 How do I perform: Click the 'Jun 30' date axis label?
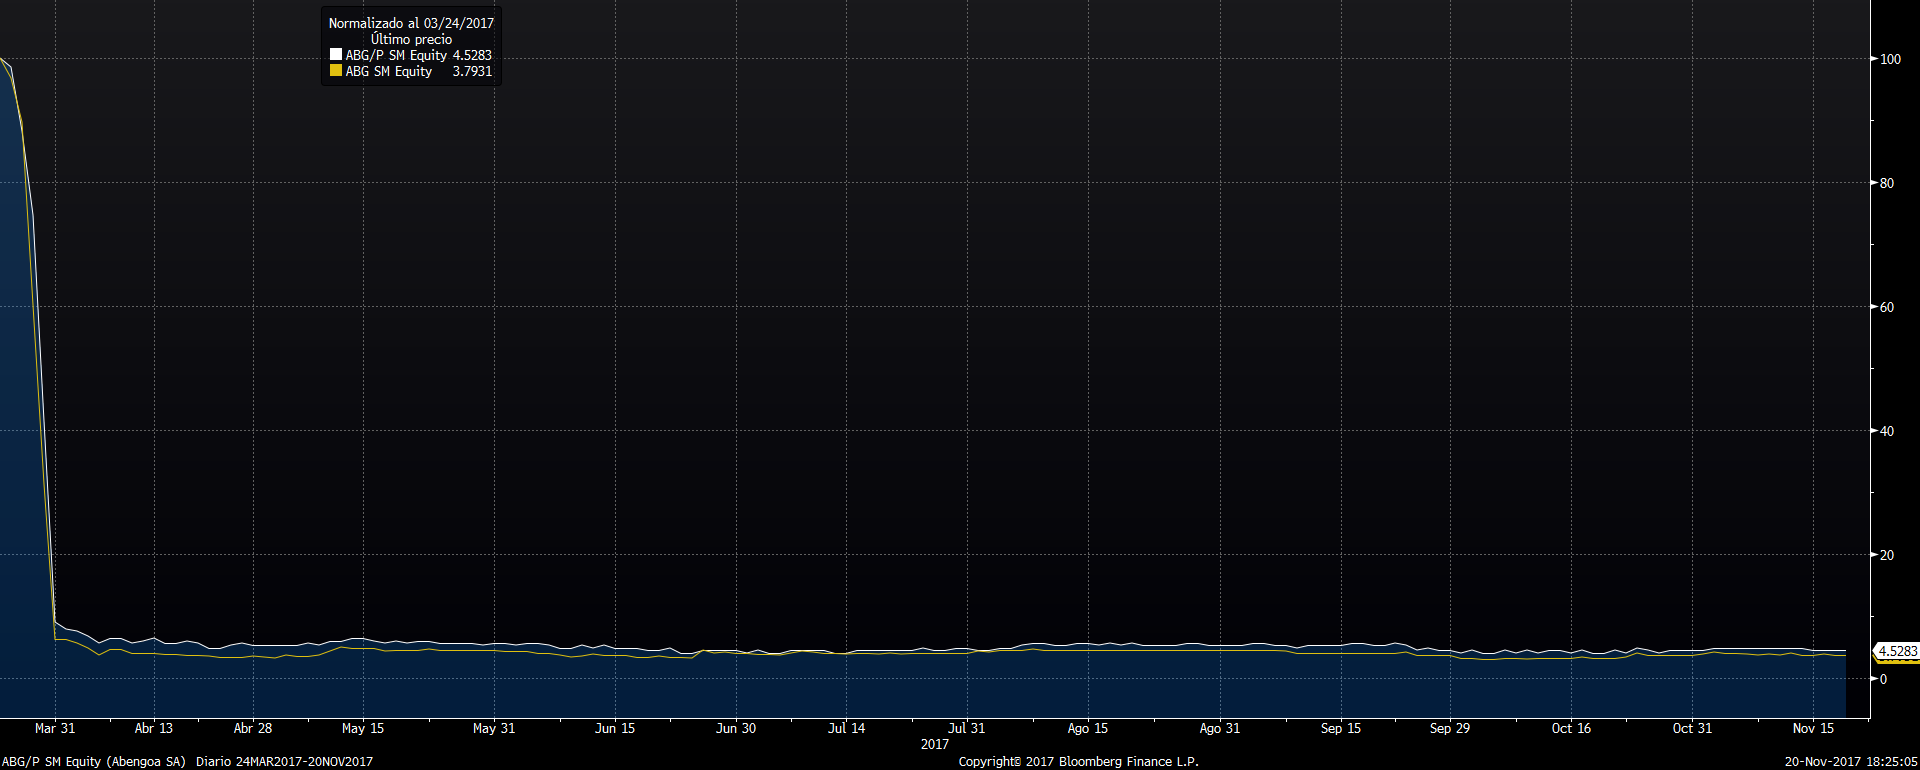click(x=736, y=728)
